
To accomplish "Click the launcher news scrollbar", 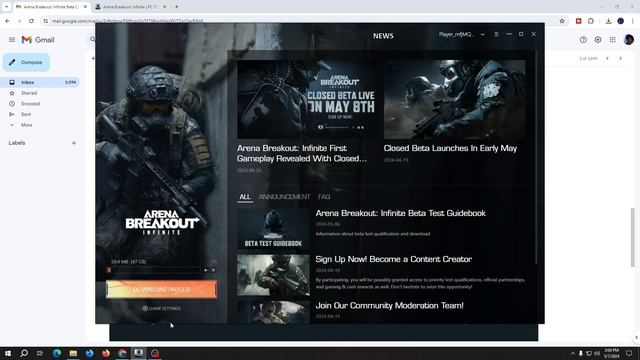I will tap(536, 157).
